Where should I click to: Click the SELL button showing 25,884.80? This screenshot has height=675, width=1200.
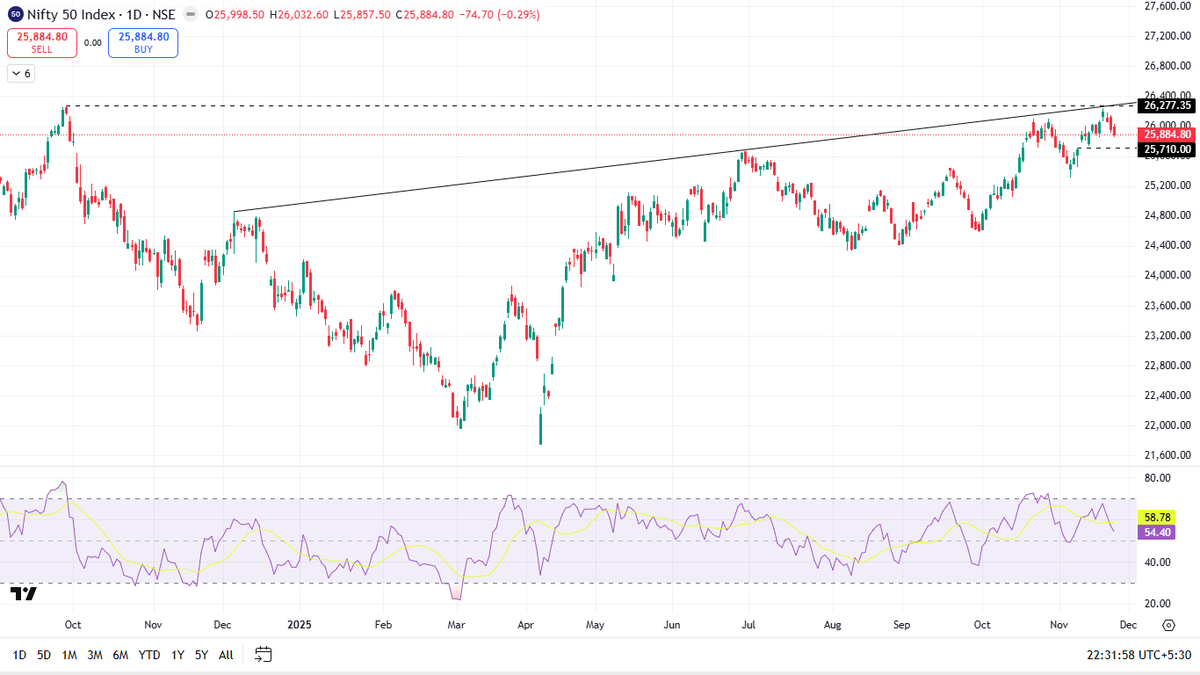41,41
